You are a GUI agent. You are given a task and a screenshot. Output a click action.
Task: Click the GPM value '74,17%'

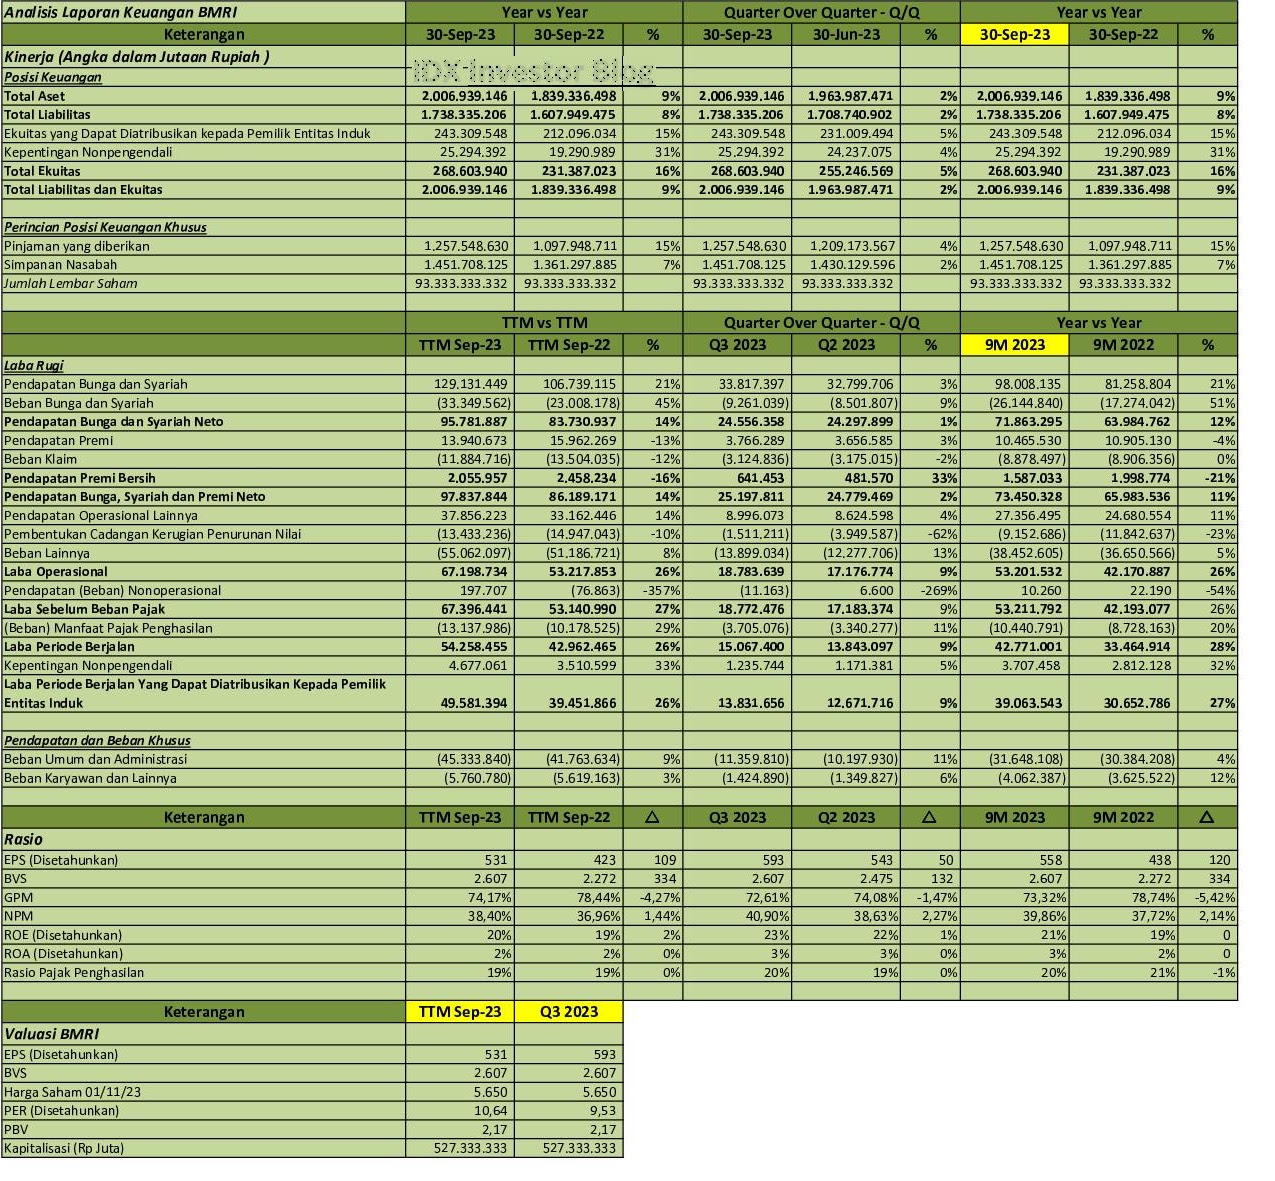[490, 898]
